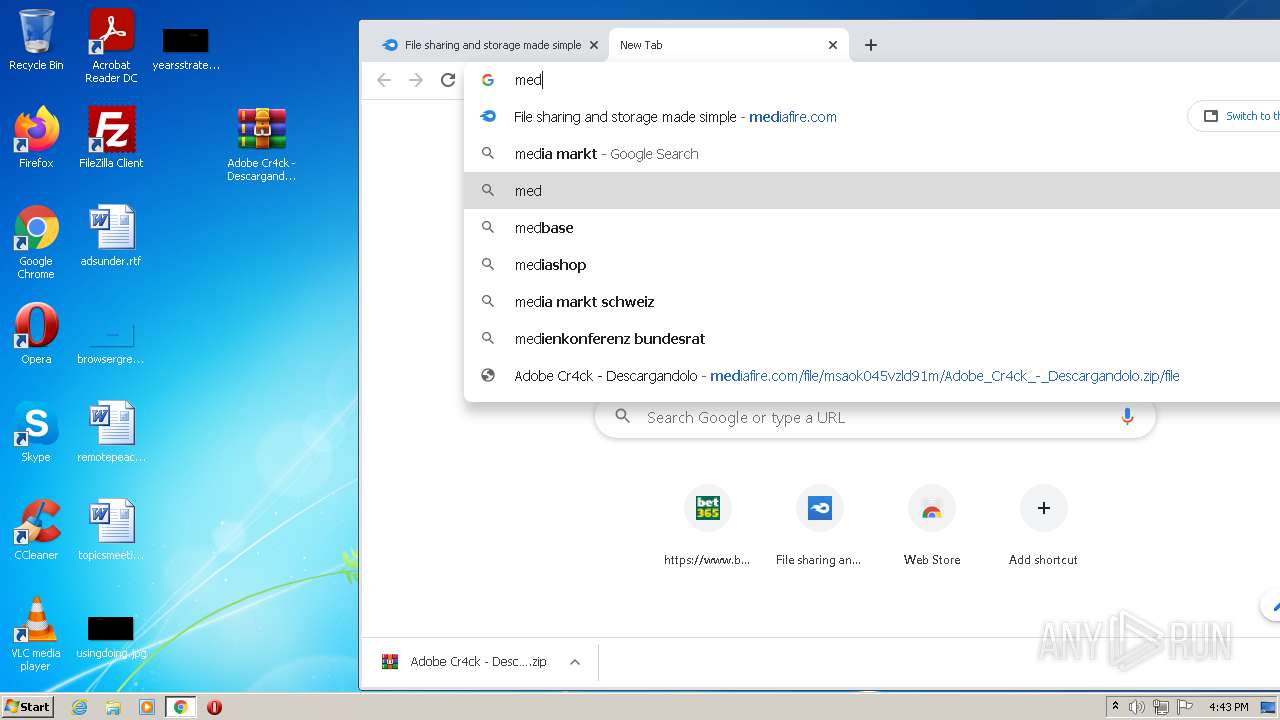The image size is (1280, 720).
Task: Reload the page in Chrome
Action: [448, 80]
